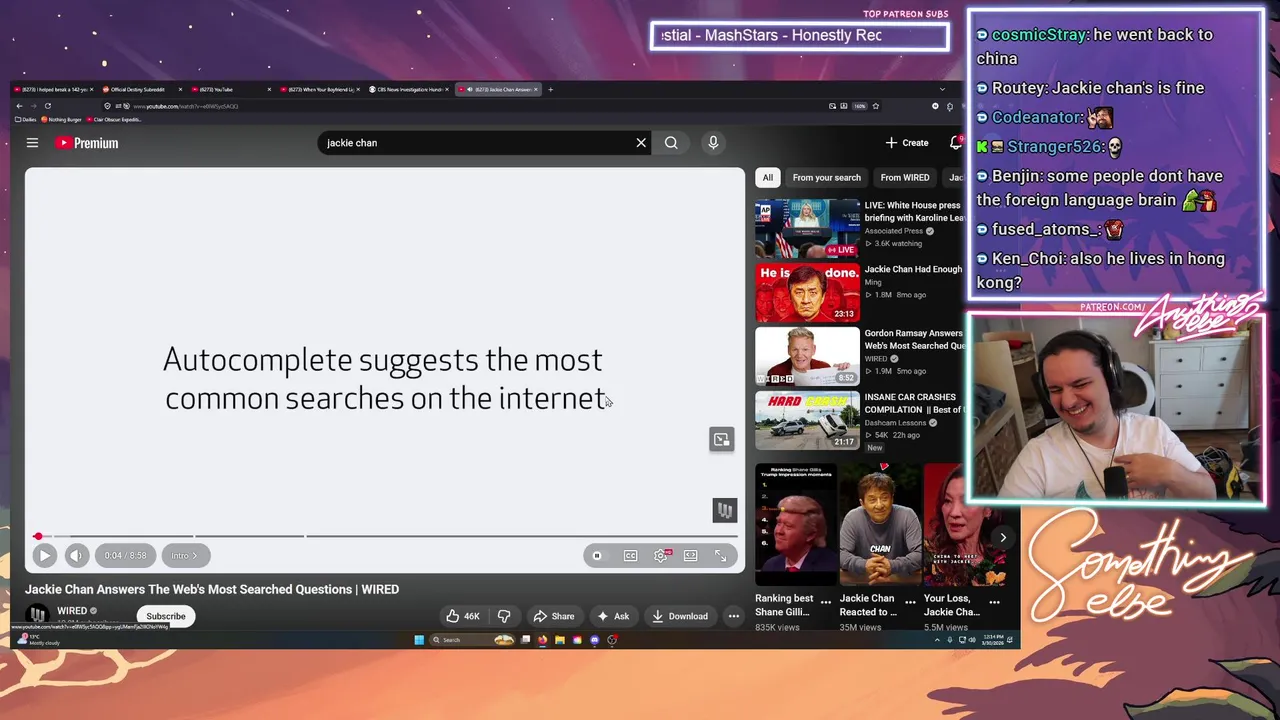Open the WIRED channel name link
The height and width of the screenshot is (720, 1280).
coord(72,611)
